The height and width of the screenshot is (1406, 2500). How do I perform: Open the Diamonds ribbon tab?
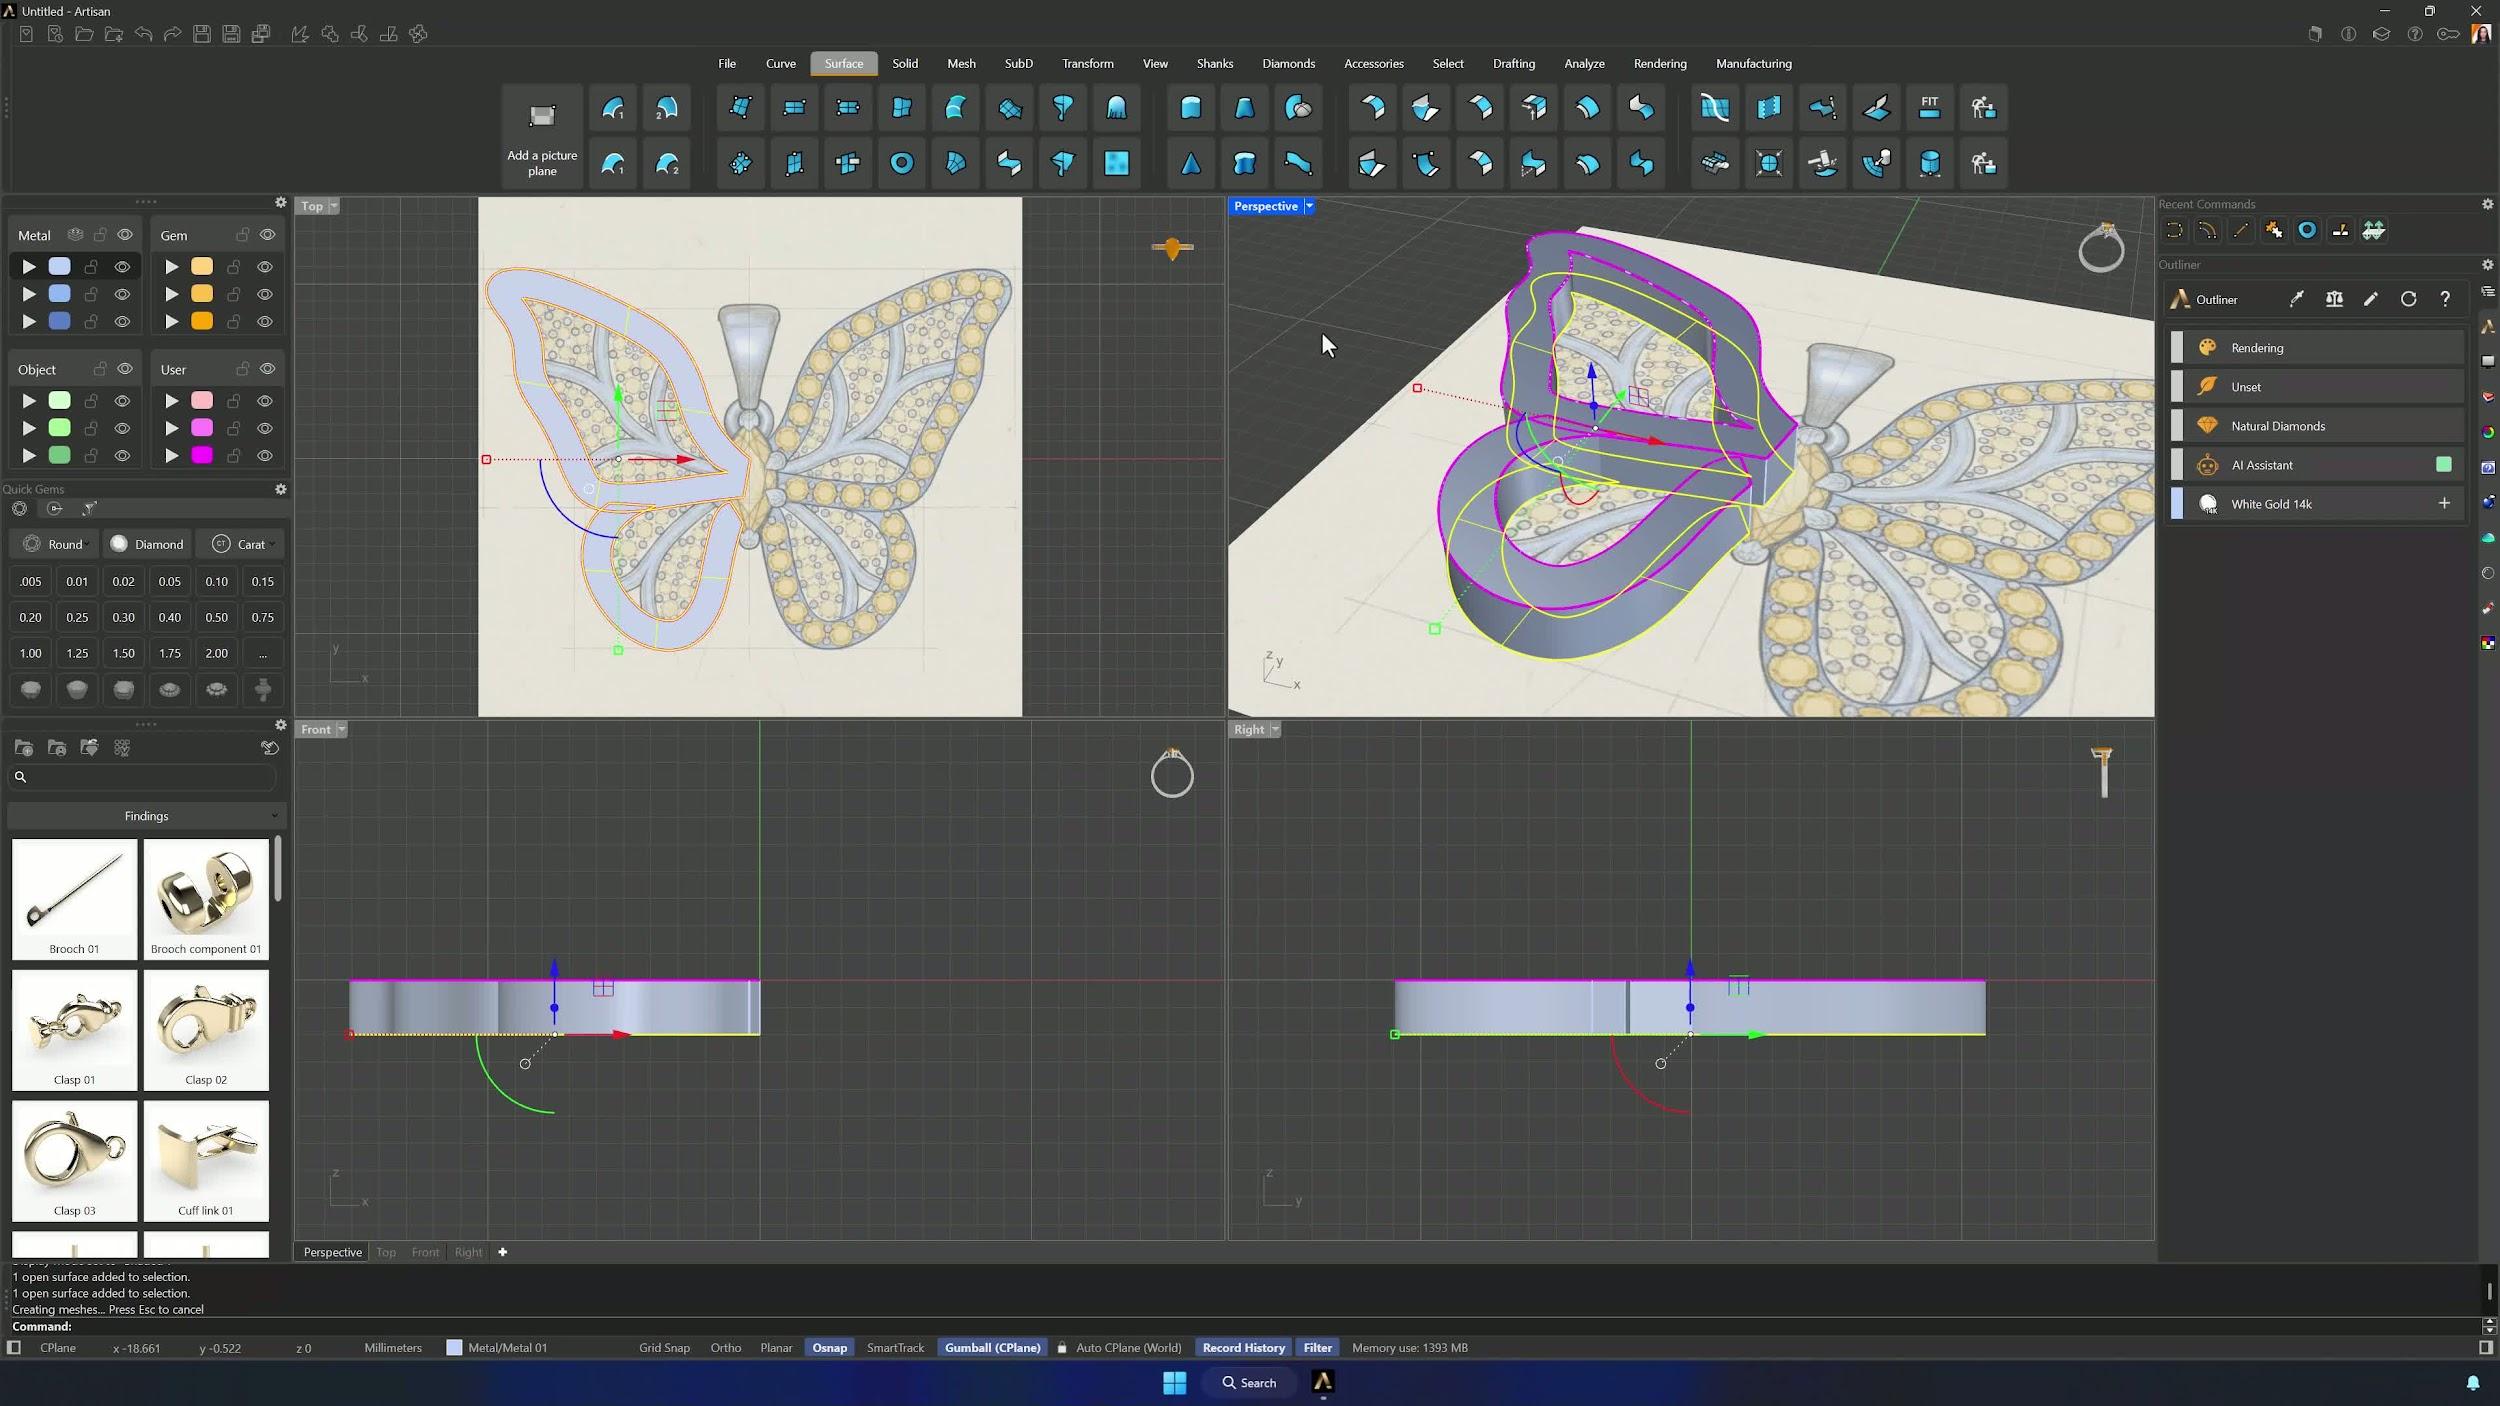tap(1288, 63)
